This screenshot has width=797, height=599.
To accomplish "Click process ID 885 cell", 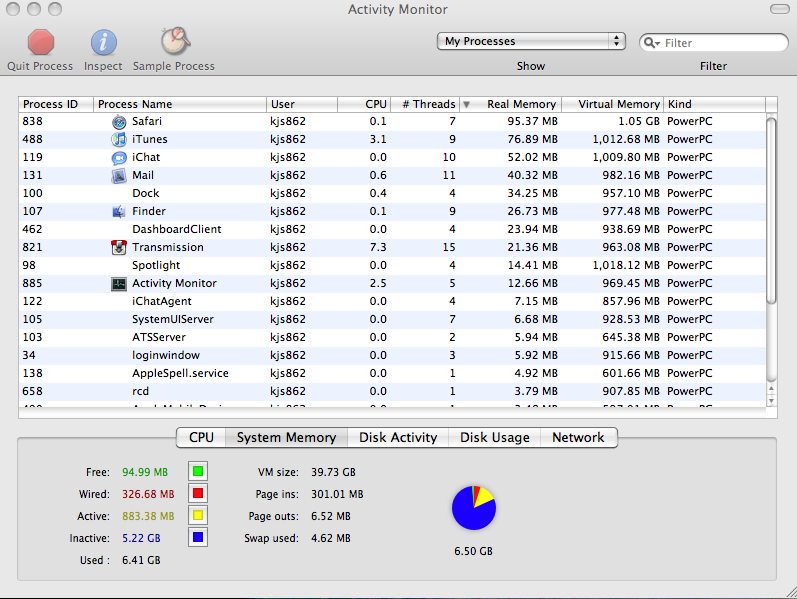I will click(32, 284).
